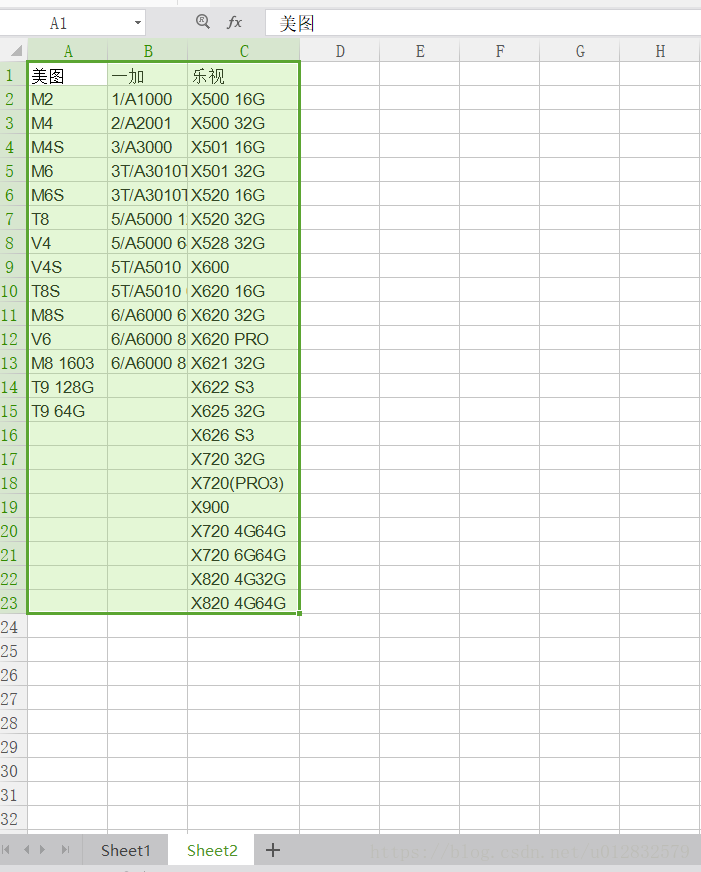
Task: Click cell A1 containing 美图
Action: click(68, 75)
